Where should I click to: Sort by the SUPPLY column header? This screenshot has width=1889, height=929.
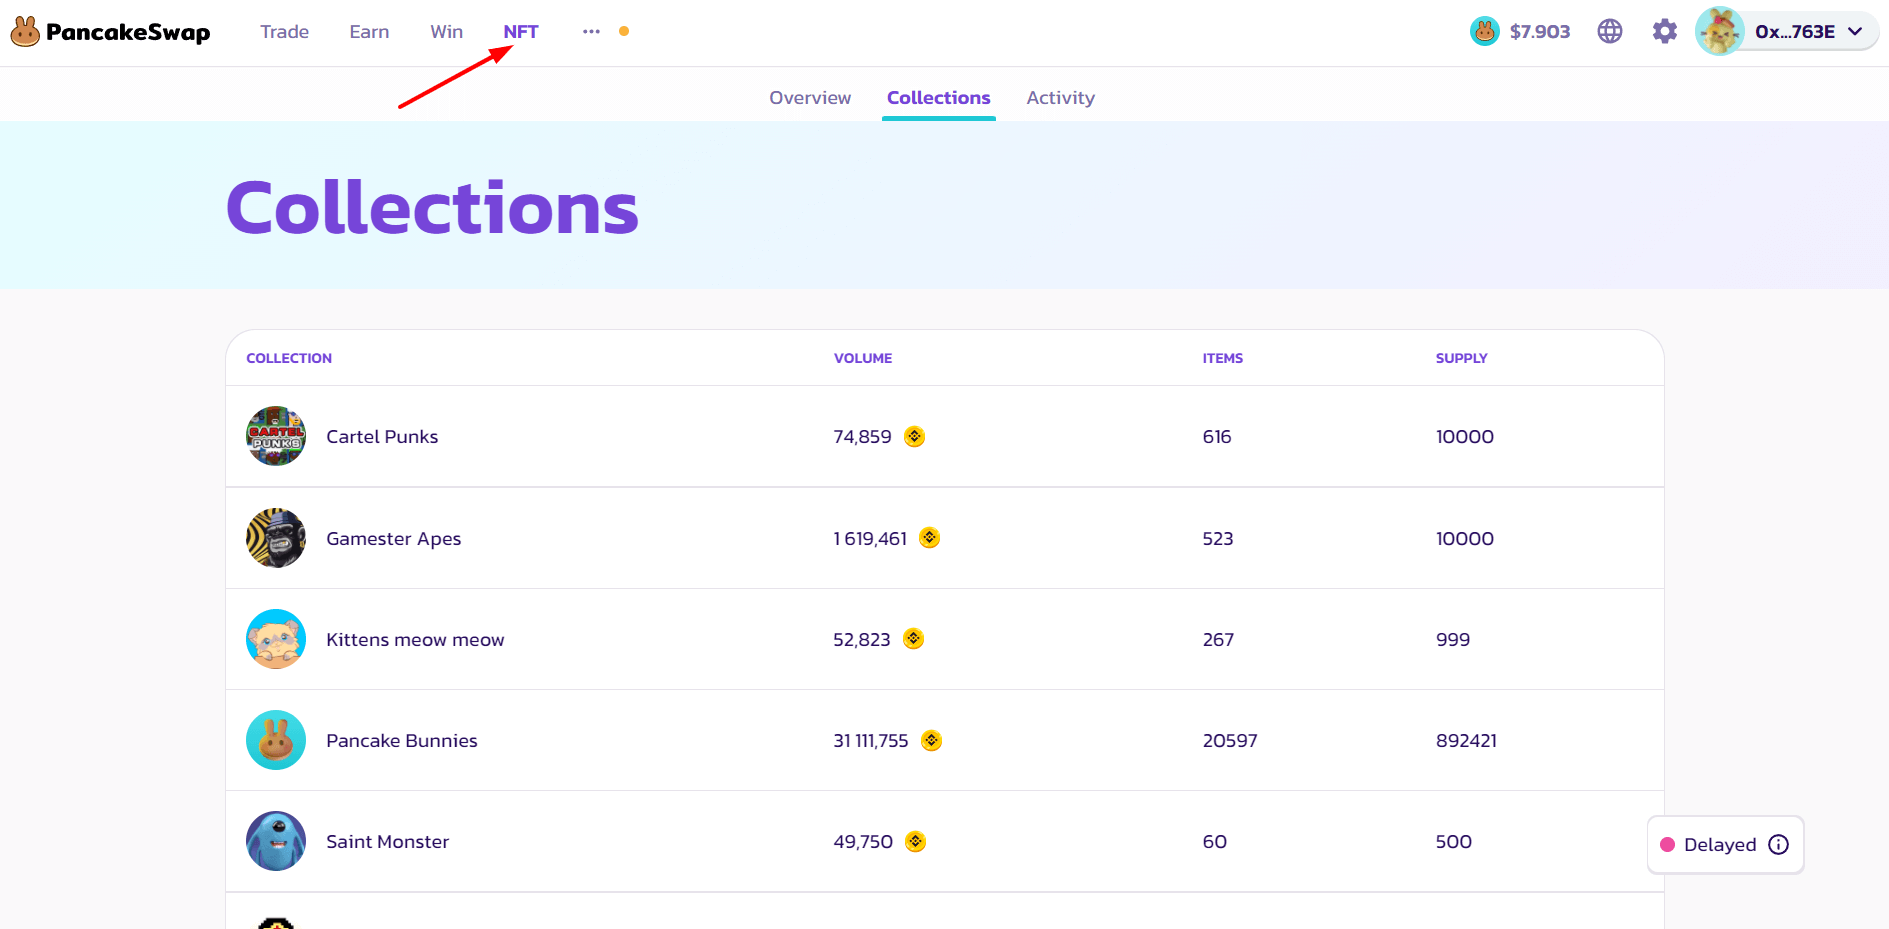1462,358
